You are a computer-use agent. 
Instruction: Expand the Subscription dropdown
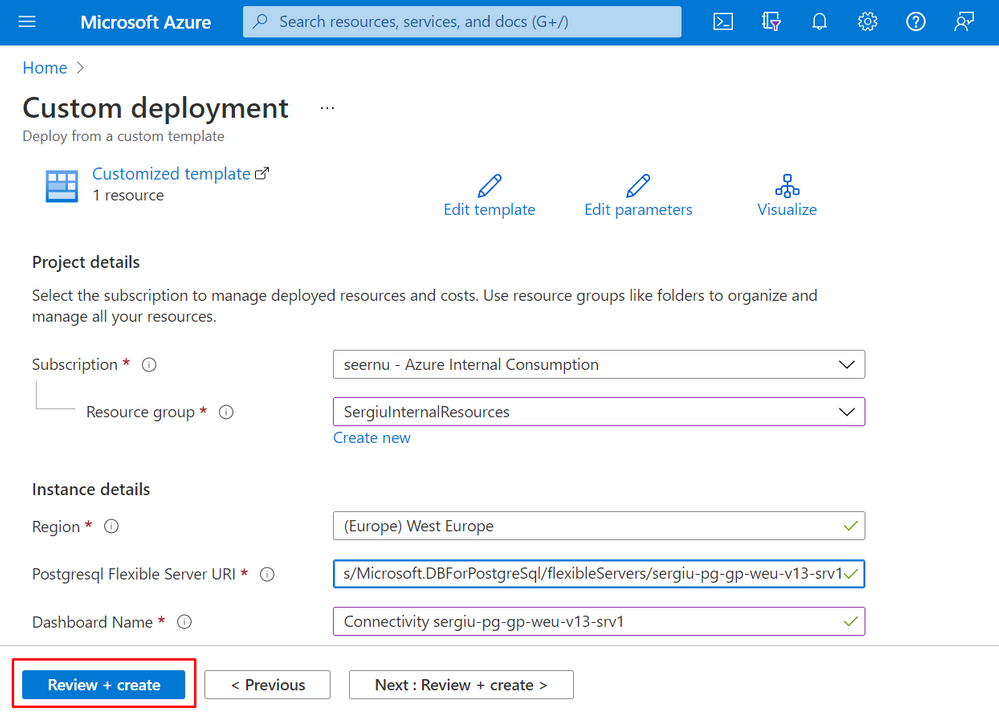pos(598,364)
